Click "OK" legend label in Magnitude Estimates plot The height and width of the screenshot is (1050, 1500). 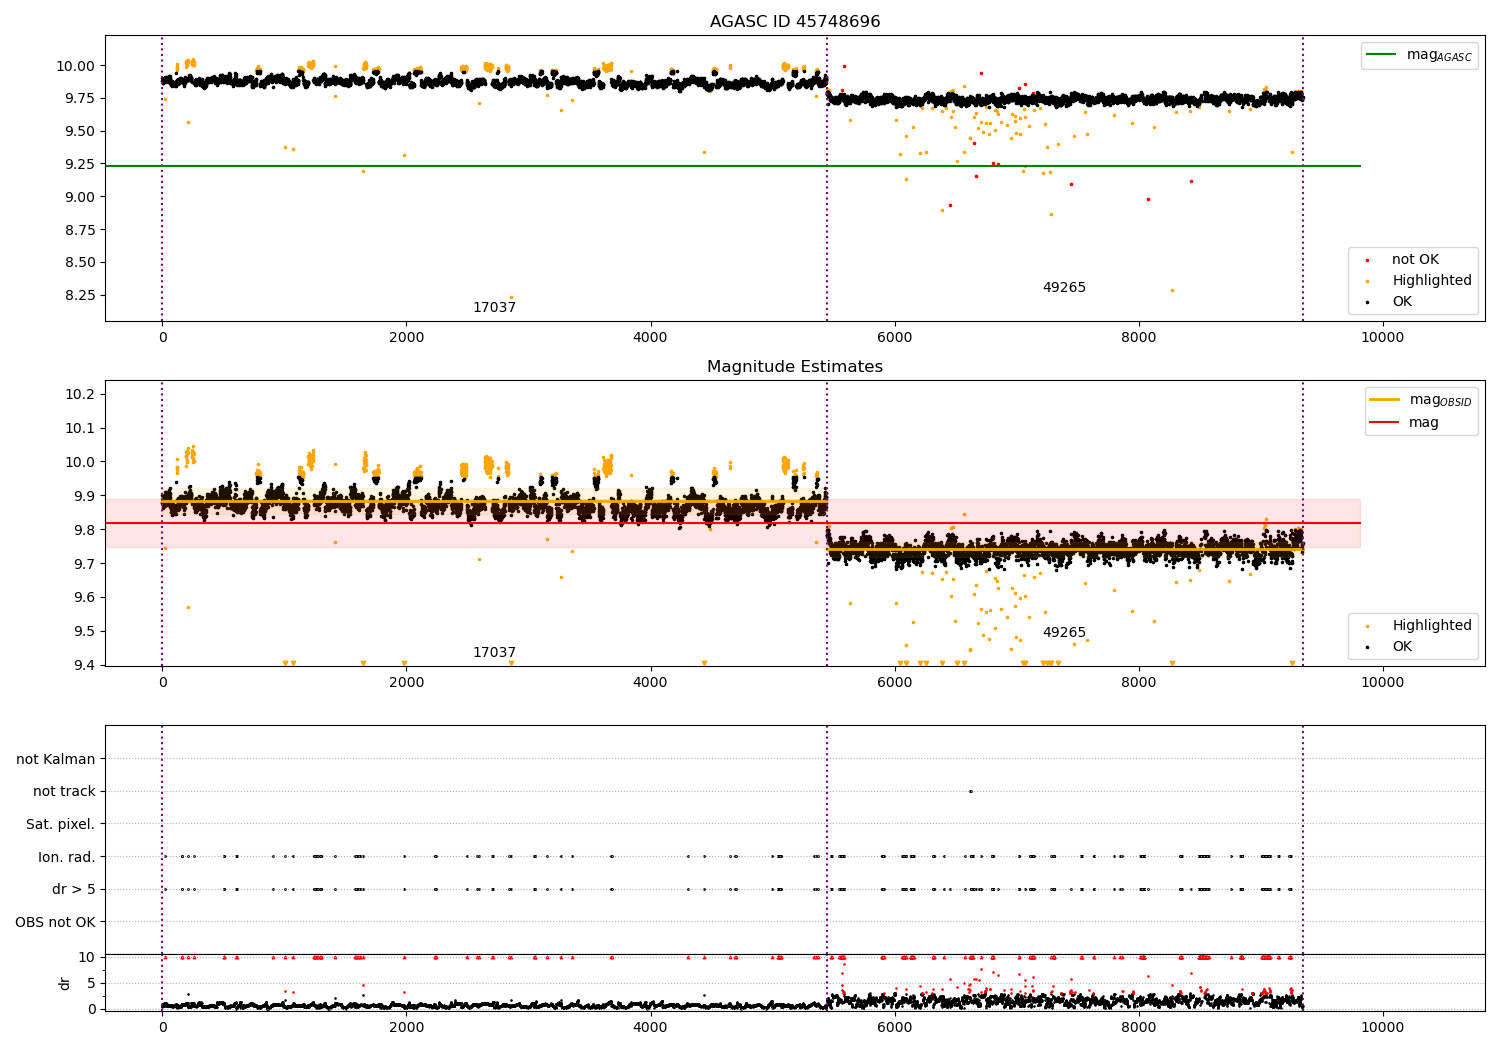pyautogui.click(x=1402, y=647)
